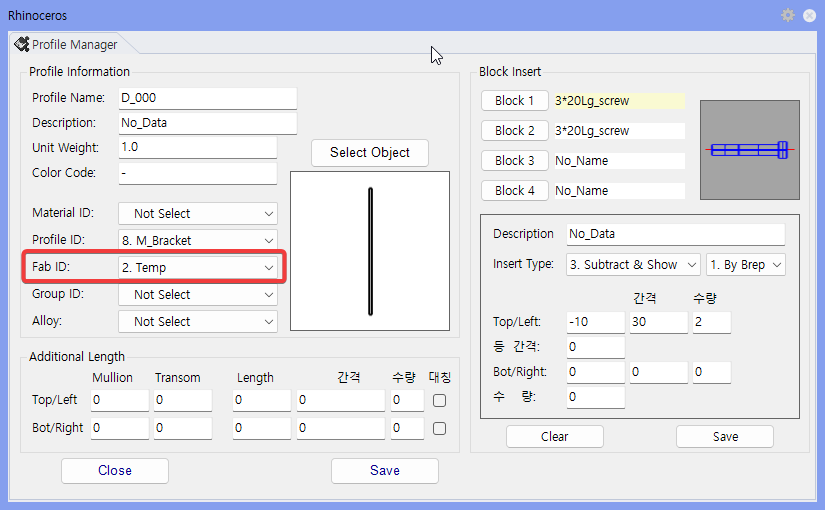Click the profile preview thumbnail
The width and height of the screenshot is (825, 510).
click(x=370, y=251)
